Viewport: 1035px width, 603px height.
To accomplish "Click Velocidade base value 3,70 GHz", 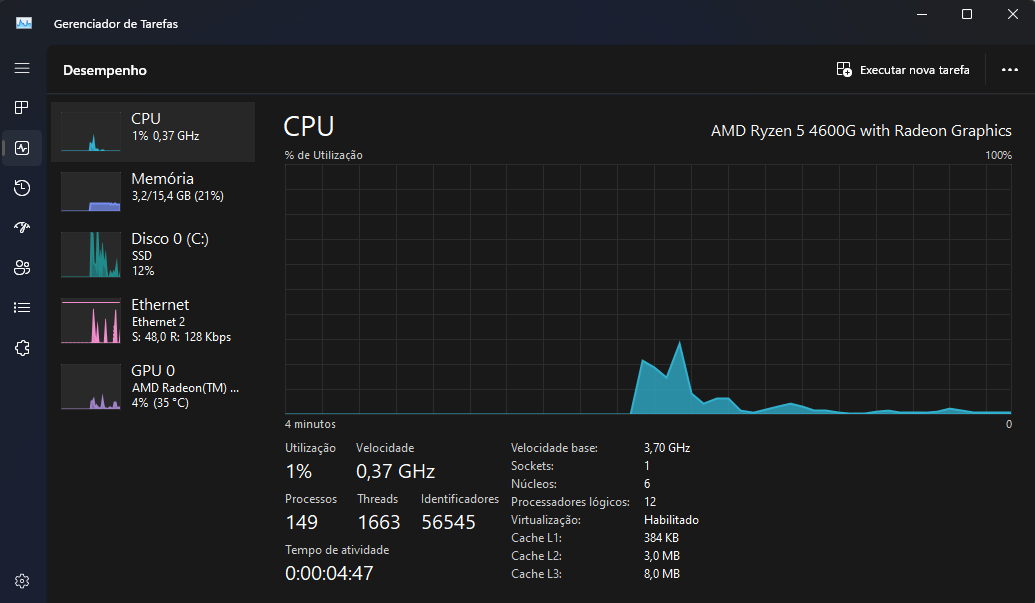I will 667,448.
